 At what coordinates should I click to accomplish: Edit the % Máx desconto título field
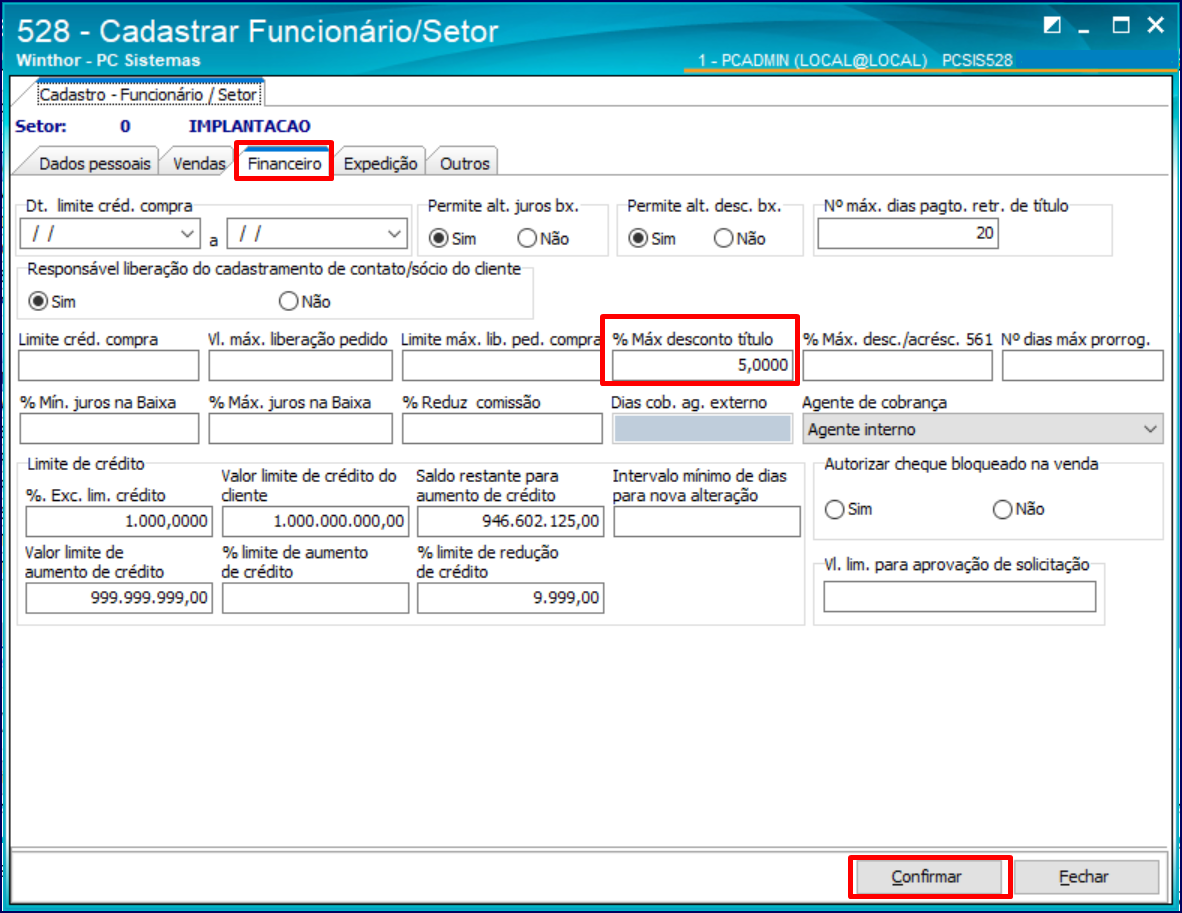pyautogui.click(x=702, y=366)
